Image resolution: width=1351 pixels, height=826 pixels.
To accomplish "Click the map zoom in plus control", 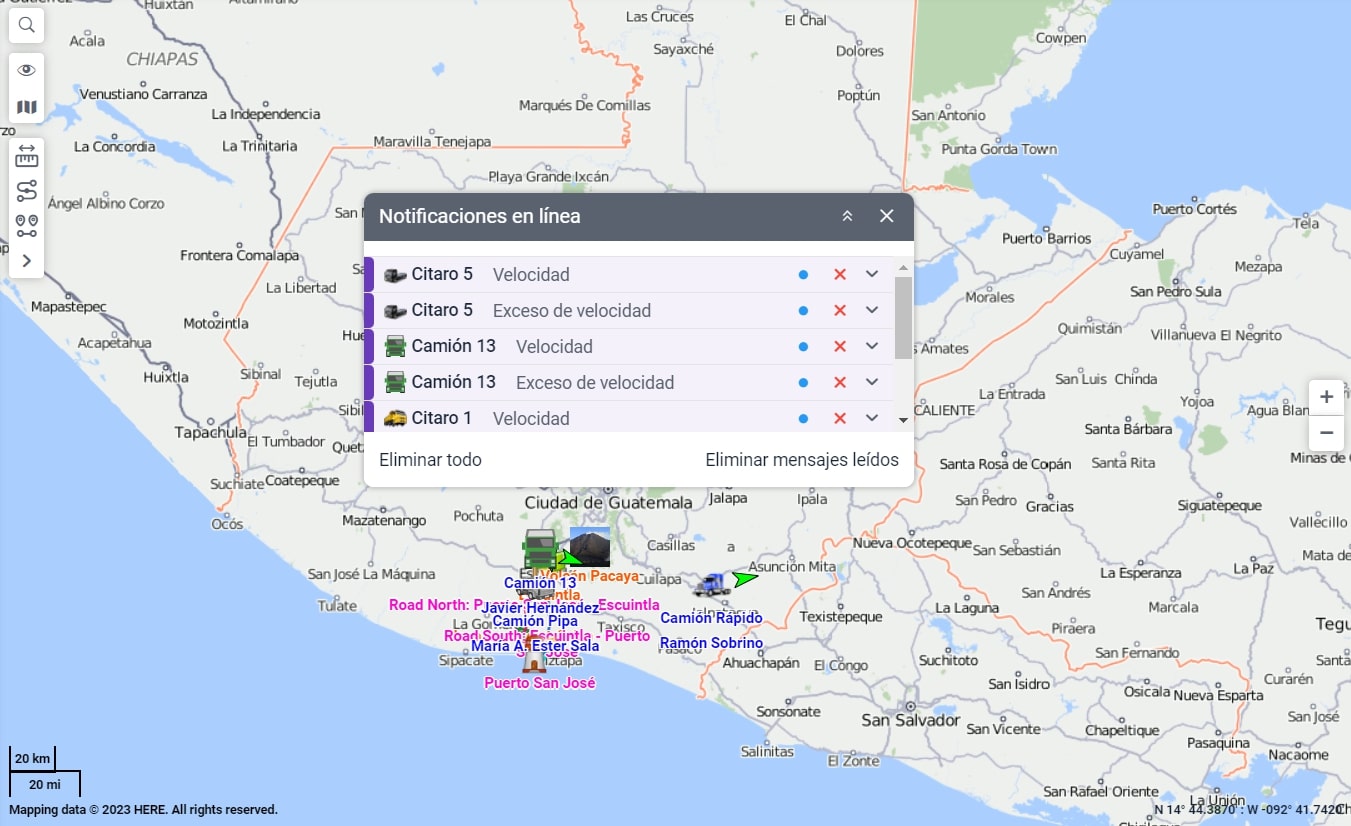I will (x=1326, y=397).
